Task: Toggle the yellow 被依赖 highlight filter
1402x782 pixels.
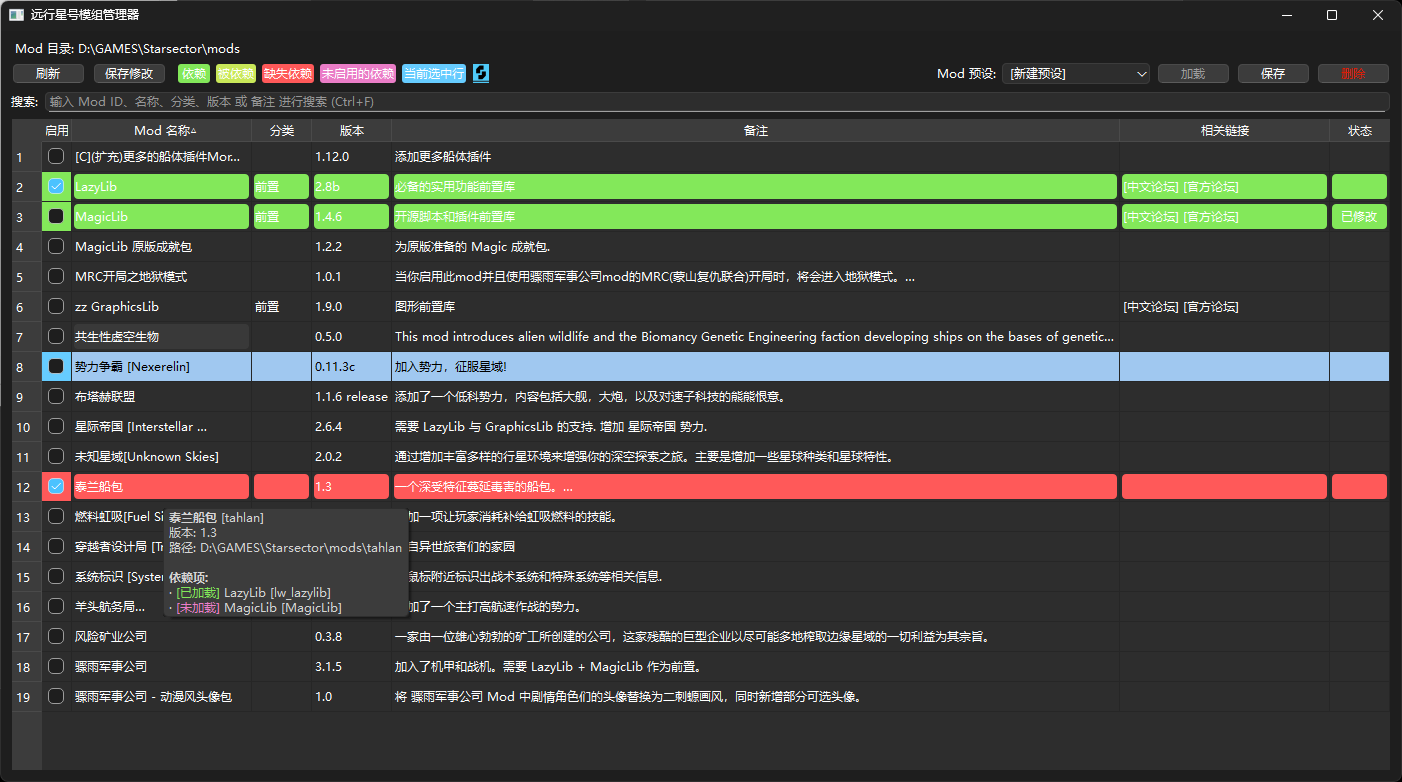Action: (x=235, y=73)
